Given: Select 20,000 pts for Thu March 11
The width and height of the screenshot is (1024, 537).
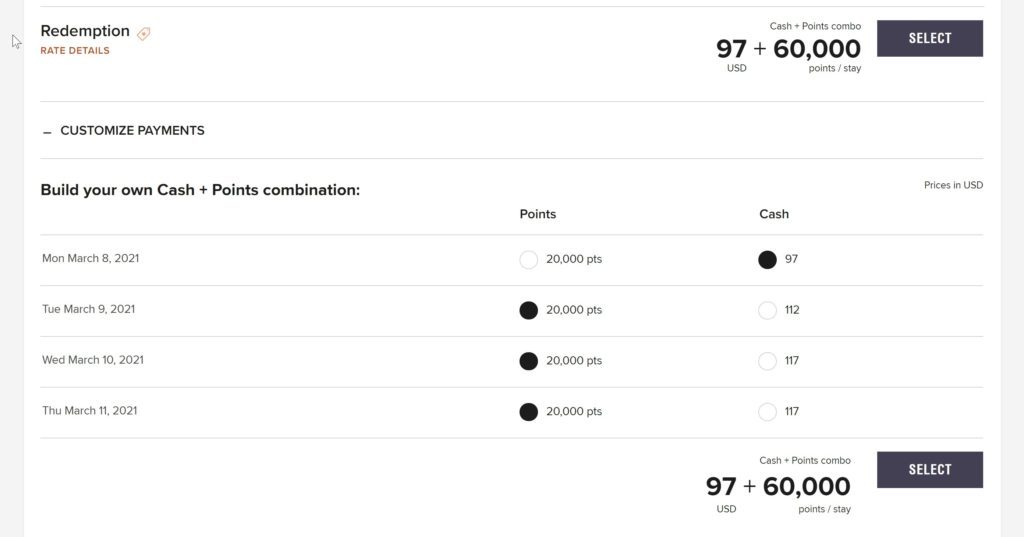Looking at the screenshot, I should 528,411.
